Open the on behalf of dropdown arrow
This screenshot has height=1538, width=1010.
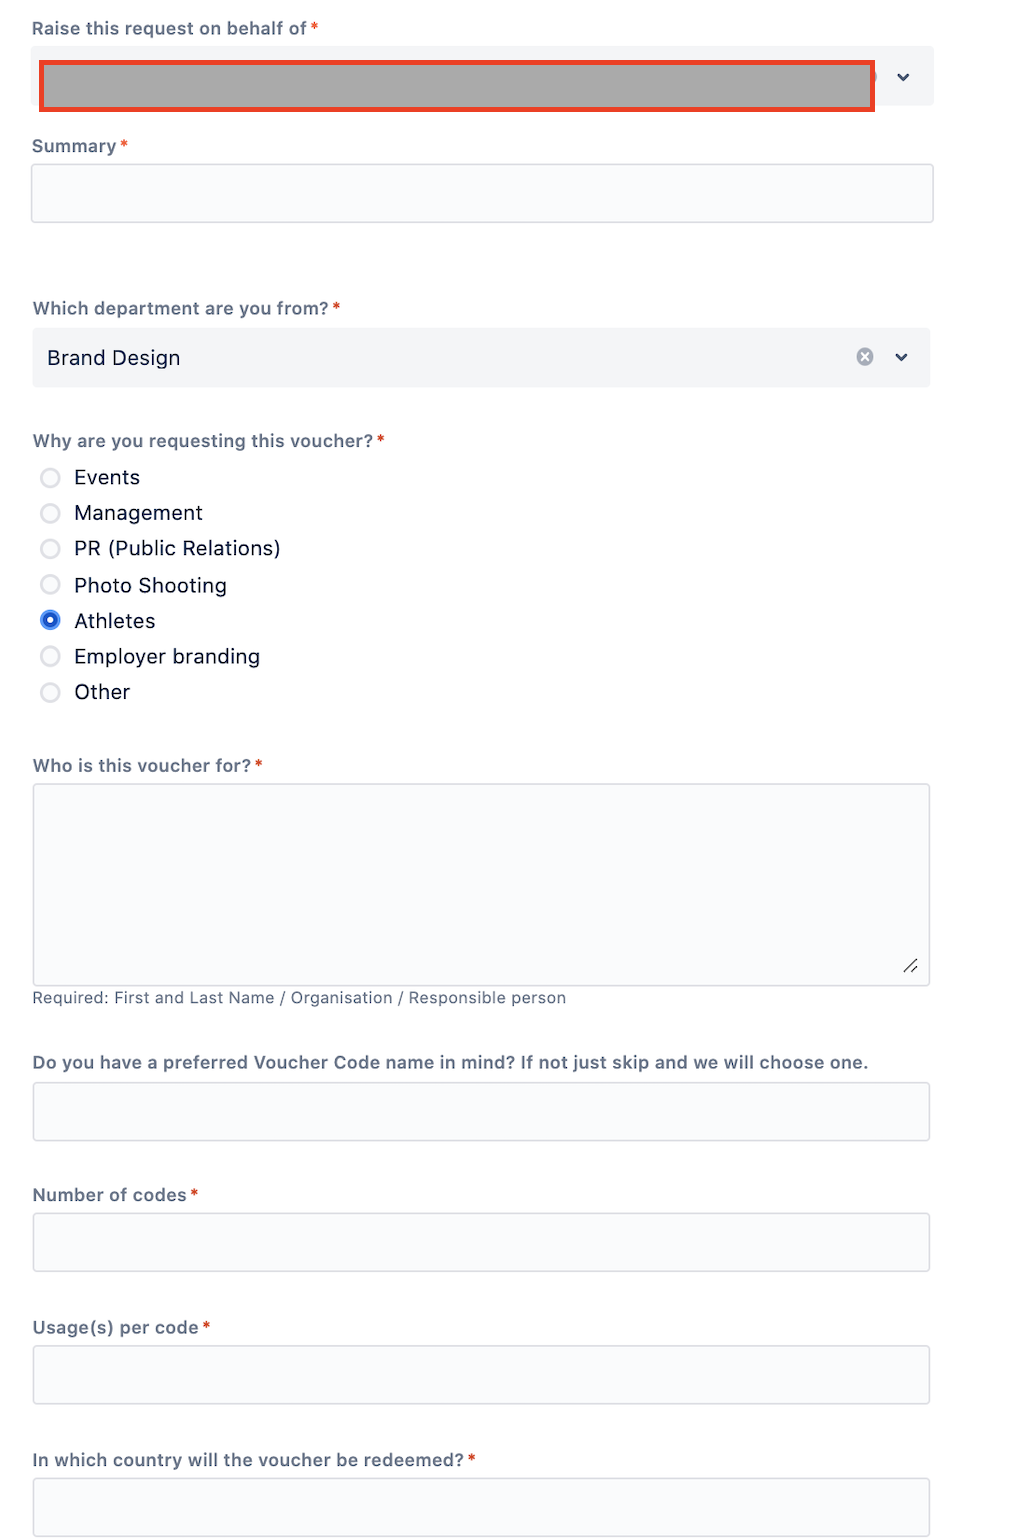point(903,77)
